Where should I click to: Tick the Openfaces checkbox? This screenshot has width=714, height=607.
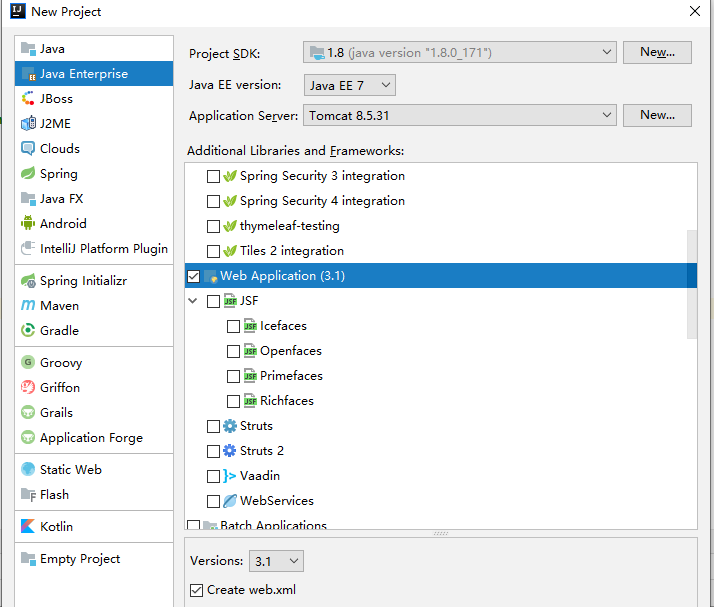point(233,352)
